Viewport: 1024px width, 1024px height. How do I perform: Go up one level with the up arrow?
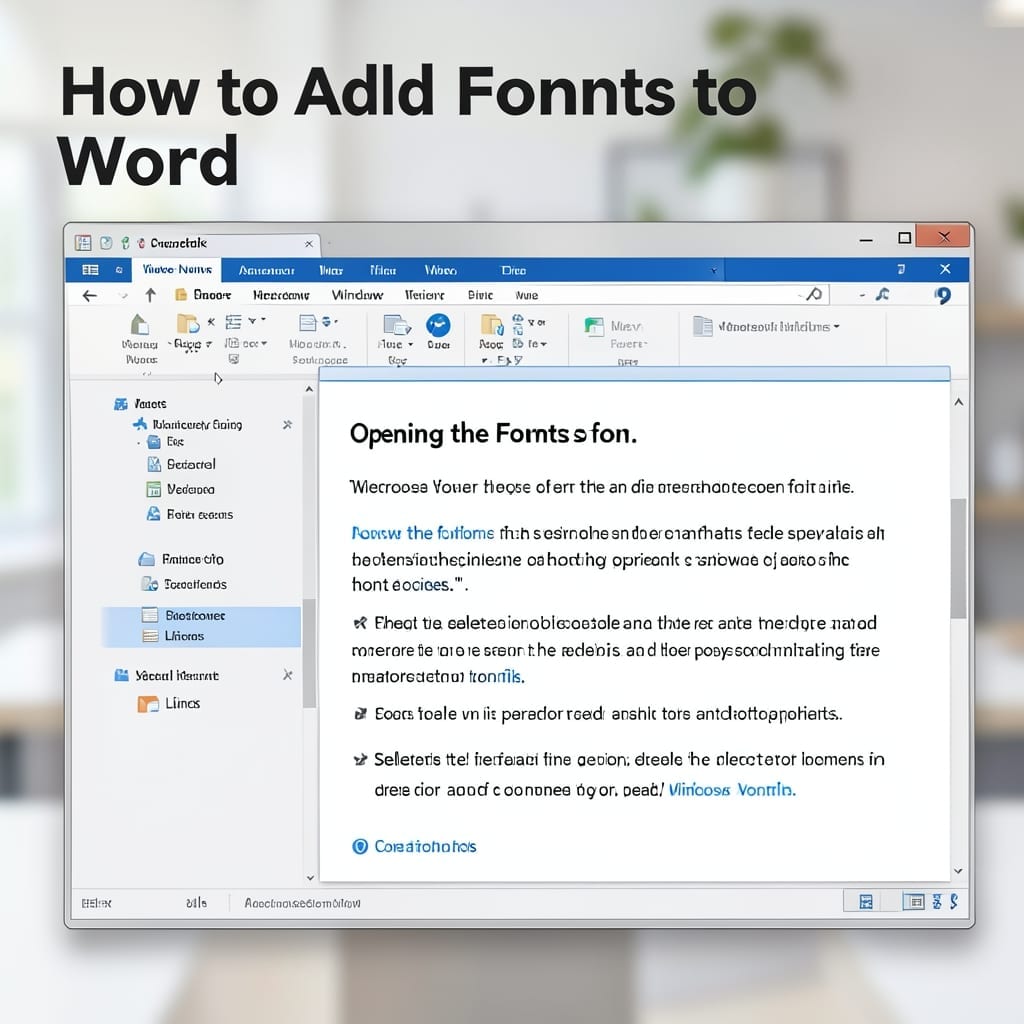[150, 295]
